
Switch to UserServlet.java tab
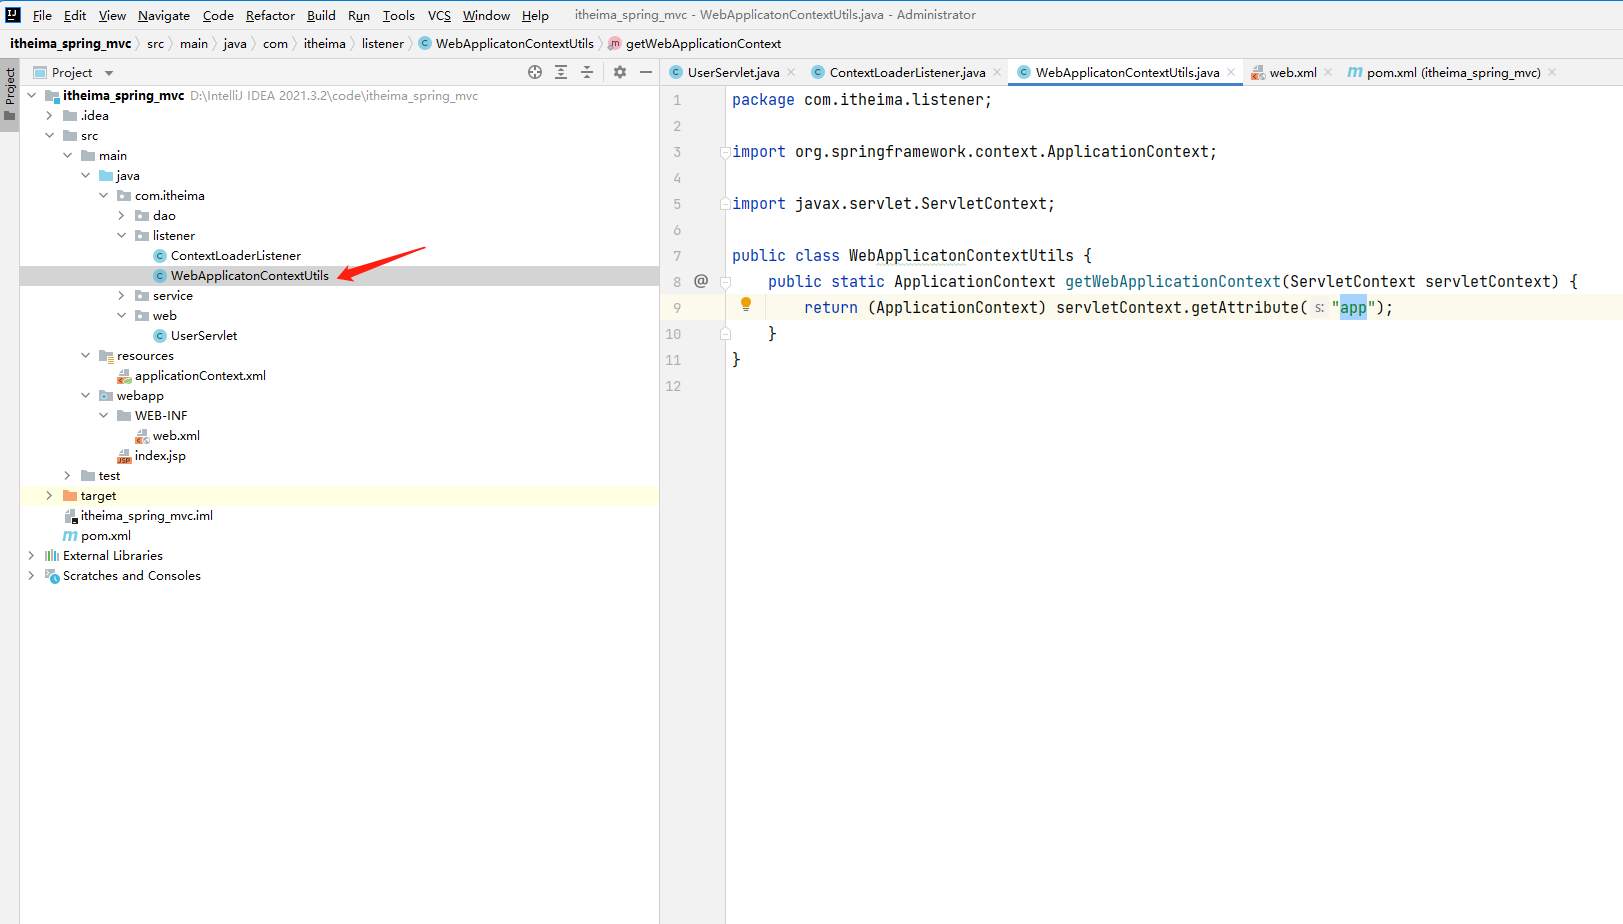coord(733,72)
